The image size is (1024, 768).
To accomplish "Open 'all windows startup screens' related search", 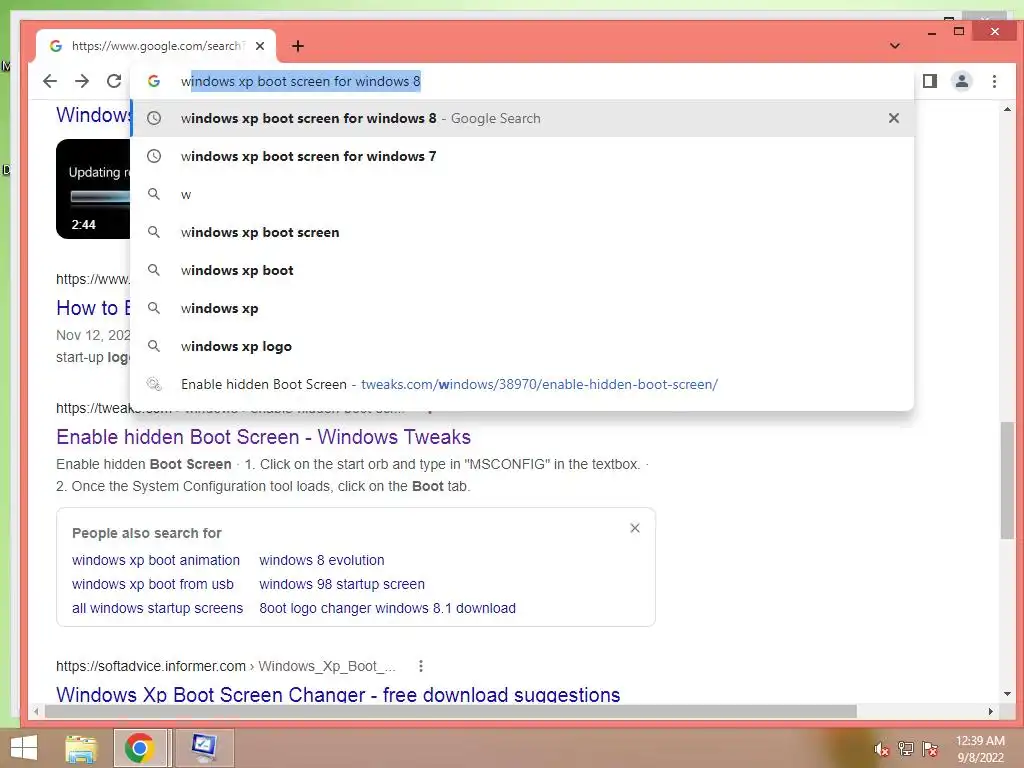I will (x=157, y=608).
